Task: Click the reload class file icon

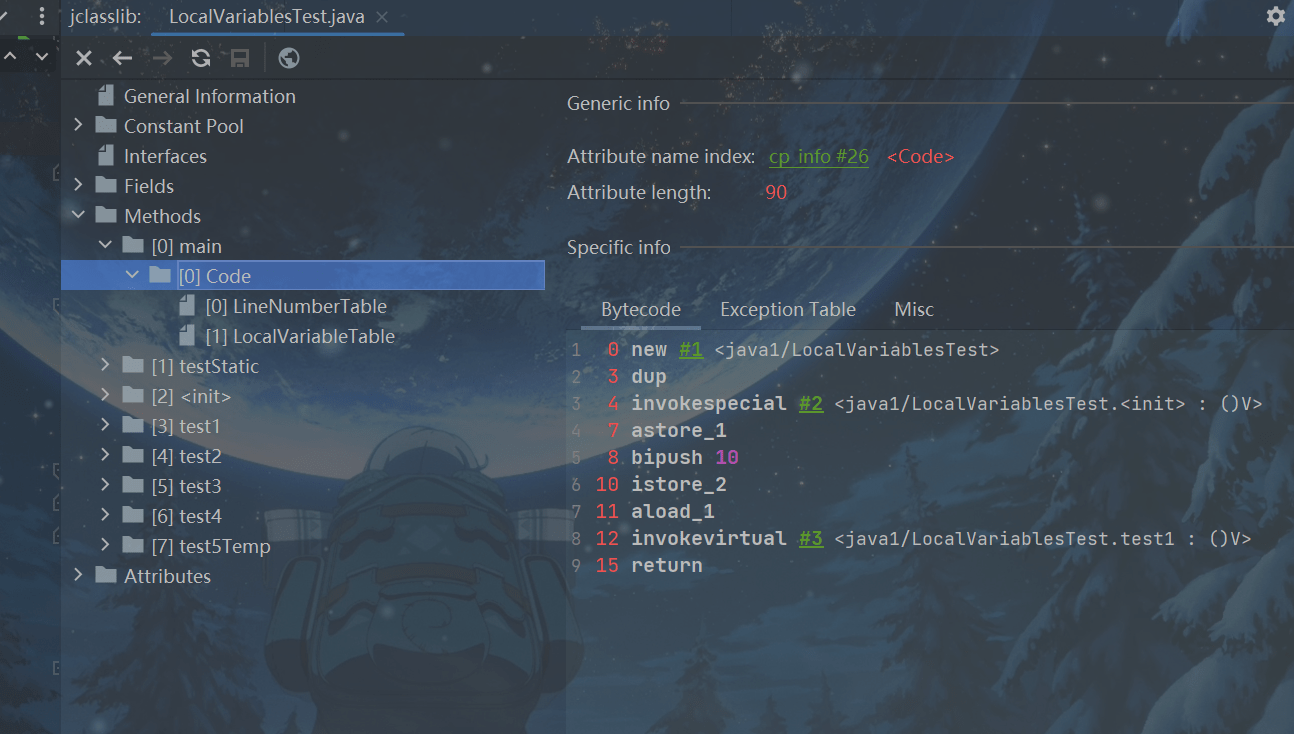Action: coord(201,58)
